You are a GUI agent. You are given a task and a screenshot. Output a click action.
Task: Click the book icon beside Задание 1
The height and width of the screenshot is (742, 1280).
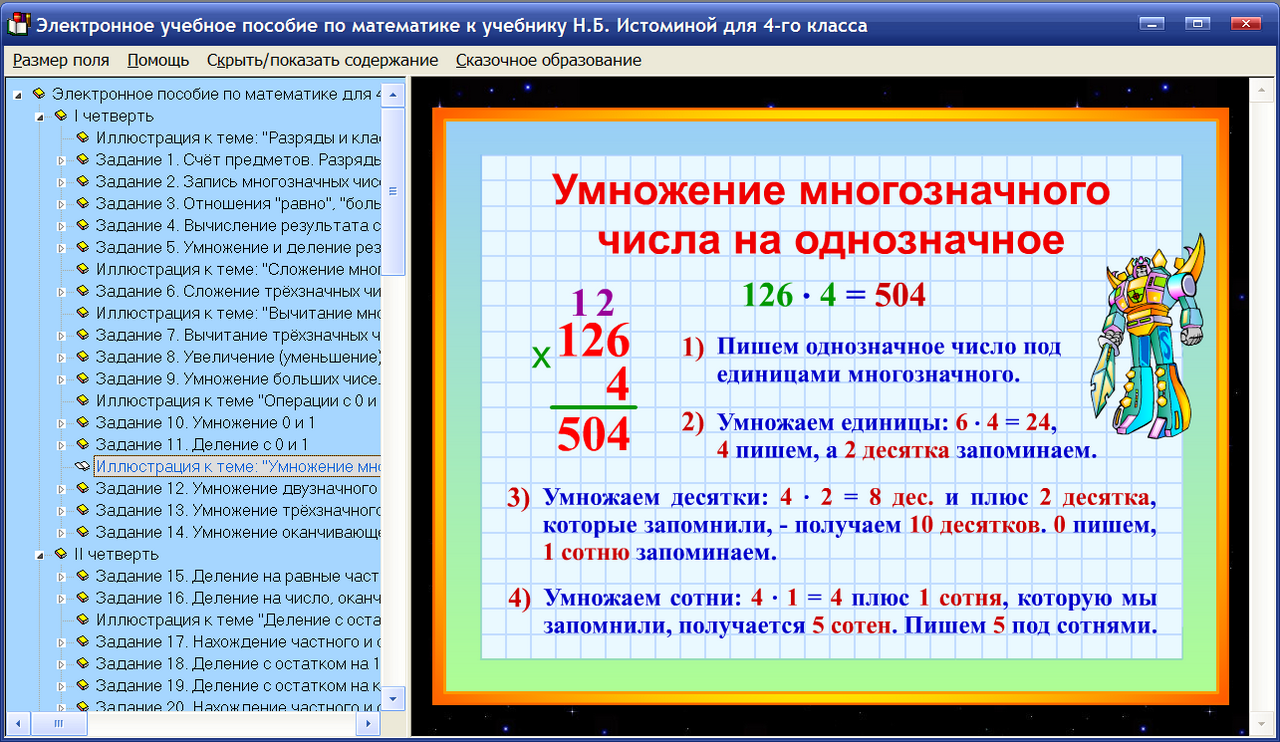[x=84, y=157]
